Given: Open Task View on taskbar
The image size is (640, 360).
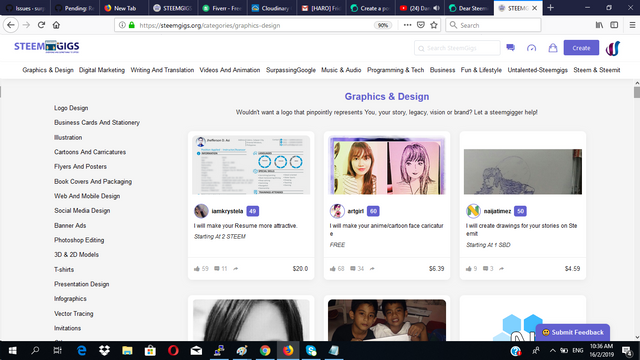Looking at the screenshot, I should pyautogui.click(x=58, y=351).
